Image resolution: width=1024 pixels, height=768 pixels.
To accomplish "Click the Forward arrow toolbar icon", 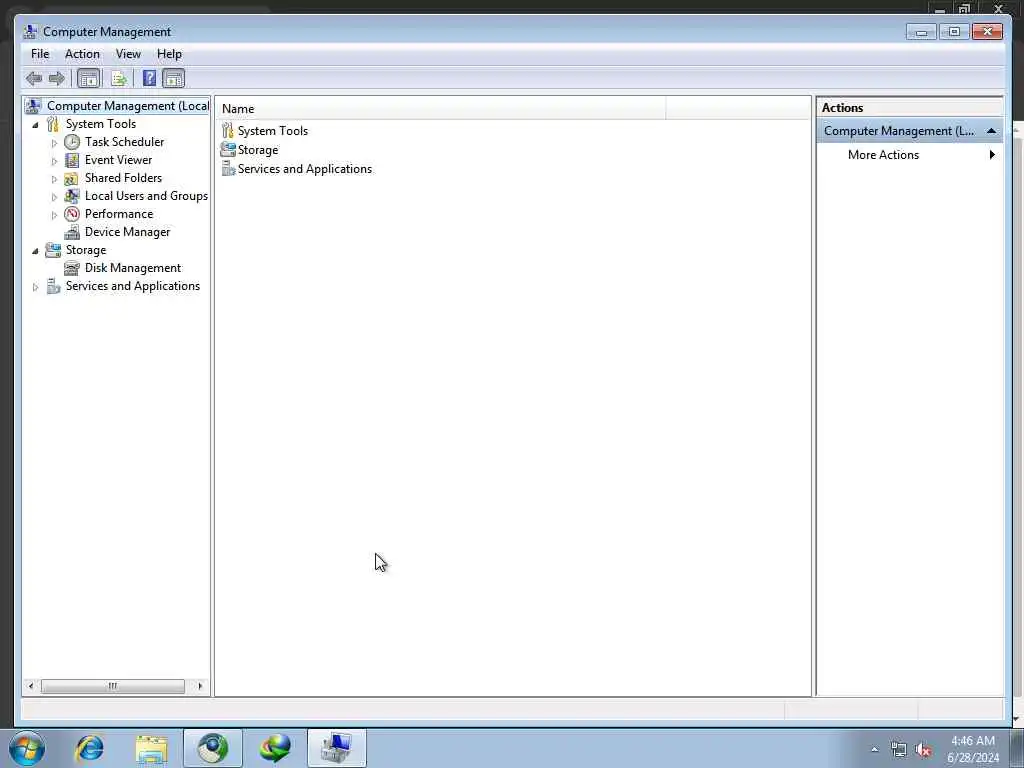I will click(57, 79).
